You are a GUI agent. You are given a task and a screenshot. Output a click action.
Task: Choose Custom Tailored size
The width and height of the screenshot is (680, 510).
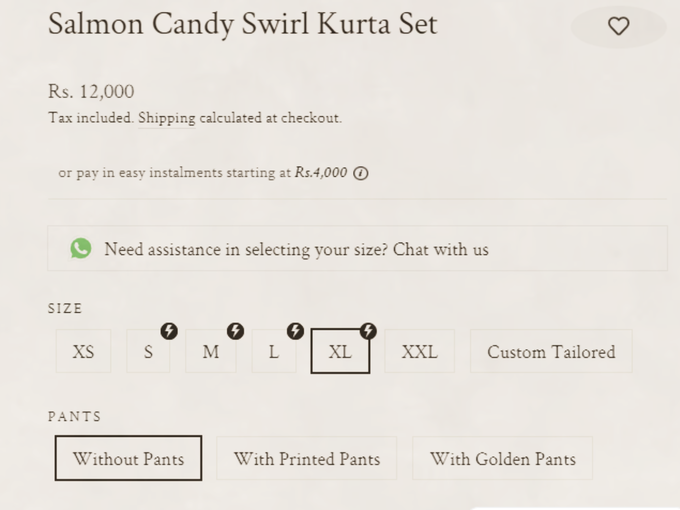551,351
